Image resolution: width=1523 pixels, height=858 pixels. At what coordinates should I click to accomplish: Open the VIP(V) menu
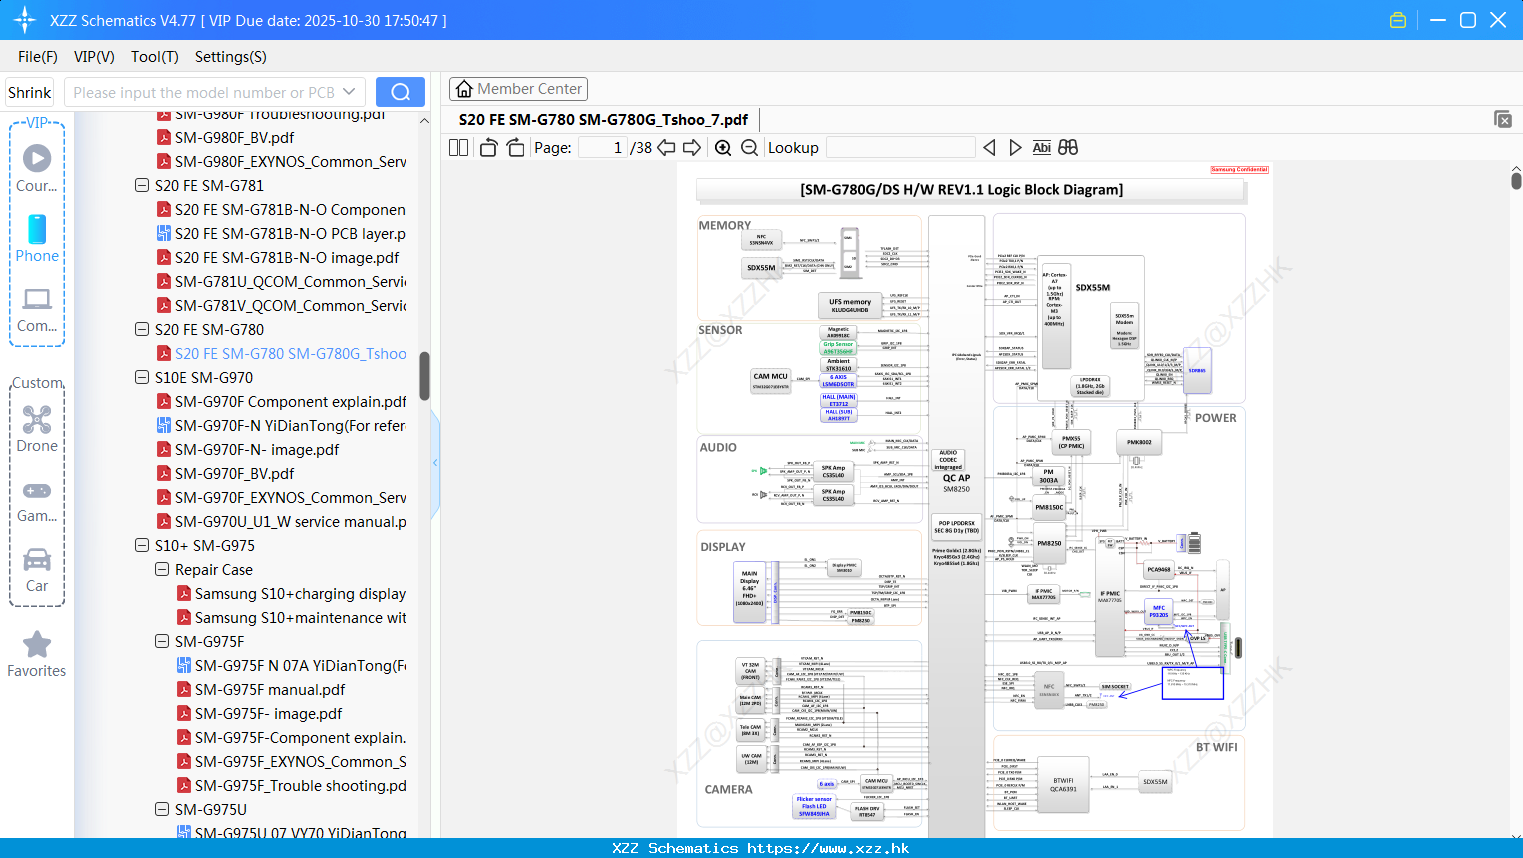click(x=94, y=57)
